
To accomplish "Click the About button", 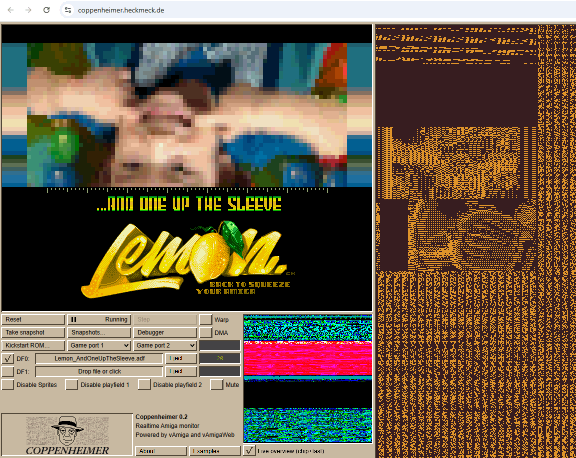I will (x=161, y=451).
